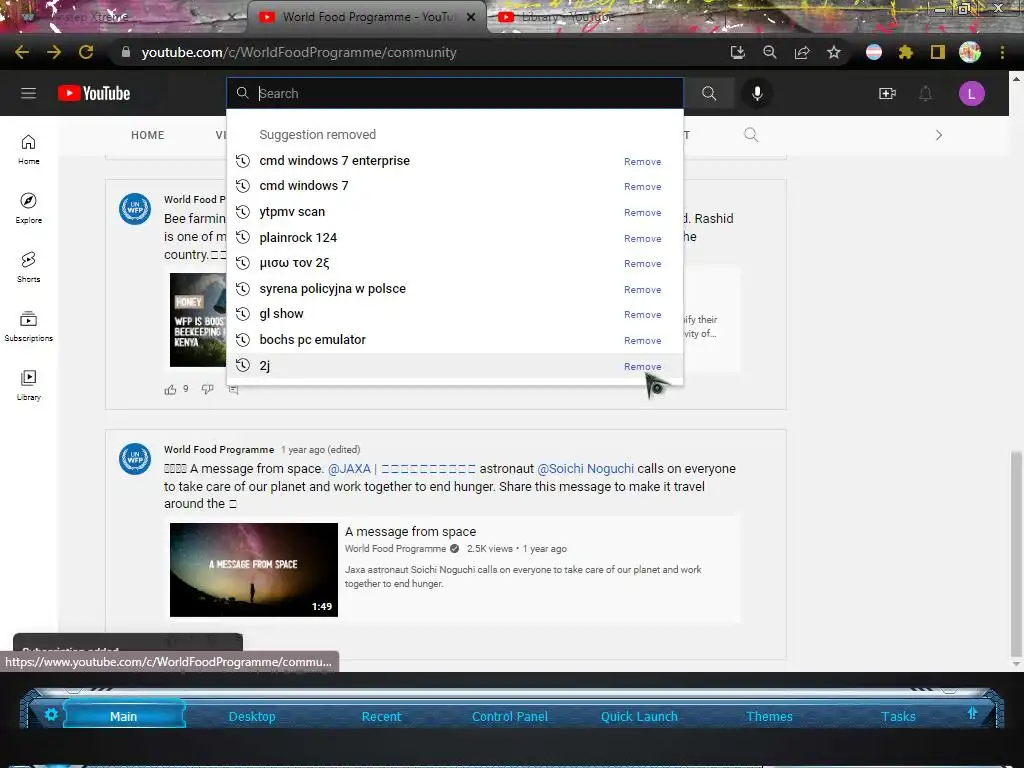Click the channel search magnifier icon
Viewport: 1024px width, 768px height.
coord(751,135)
